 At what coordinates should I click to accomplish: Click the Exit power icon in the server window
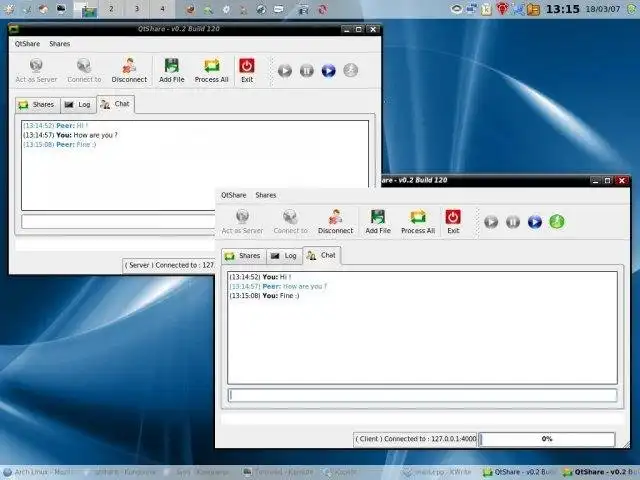(247, 65)
